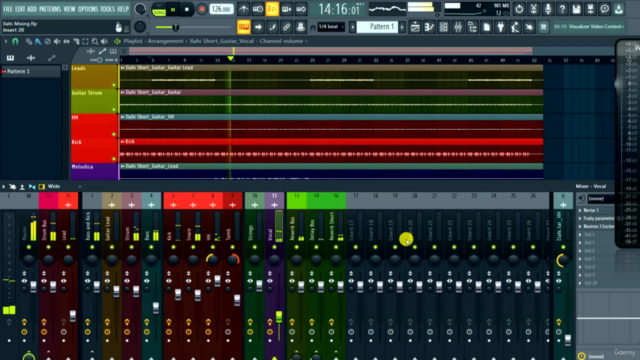Open the Browser view icon
This screenshot has width=640, height=360.
472,27
